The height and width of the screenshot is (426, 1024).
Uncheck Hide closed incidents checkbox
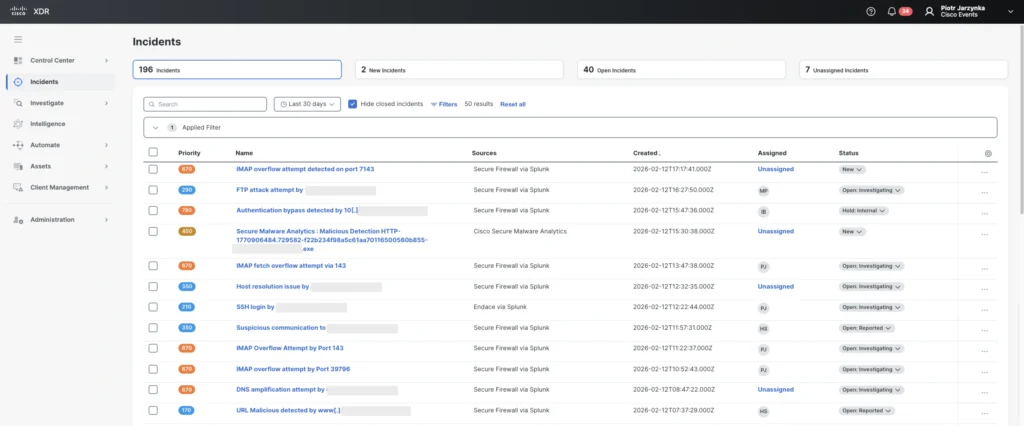coord(353,104)
